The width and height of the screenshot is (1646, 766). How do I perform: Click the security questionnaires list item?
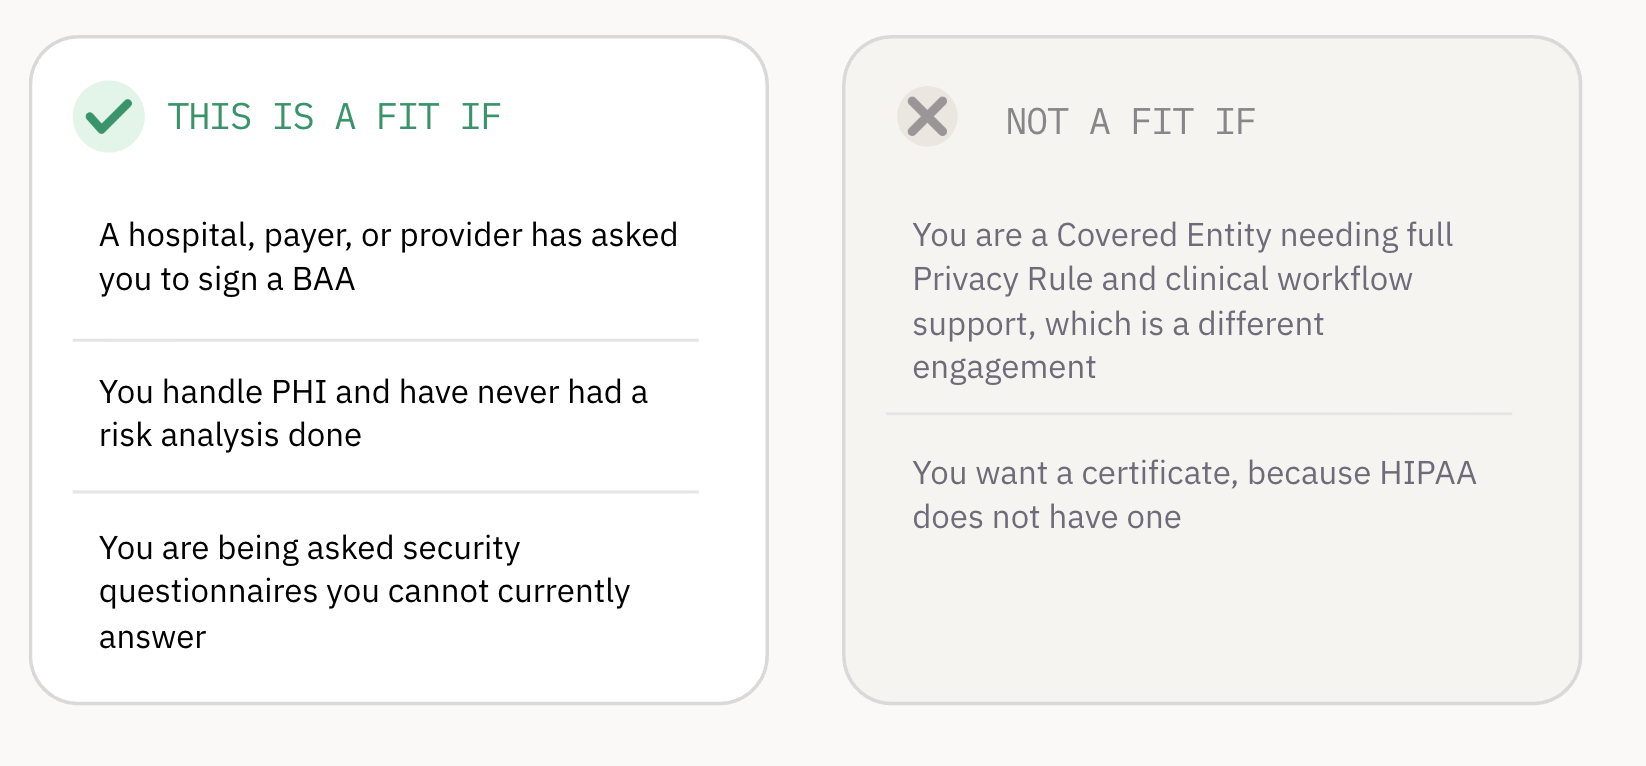click(364, 592)
